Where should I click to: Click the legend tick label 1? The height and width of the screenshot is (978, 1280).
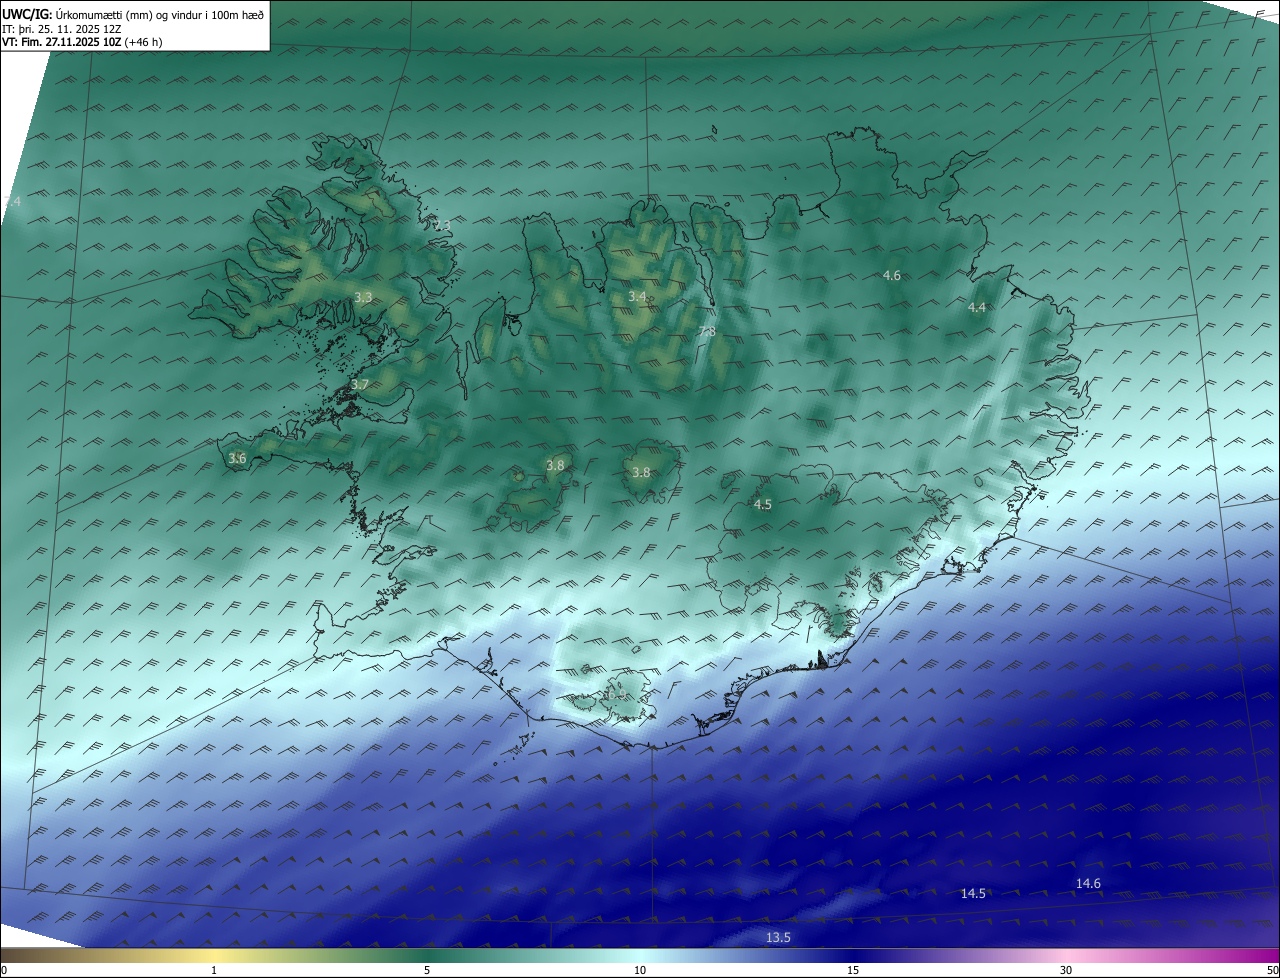coord(215,970)
